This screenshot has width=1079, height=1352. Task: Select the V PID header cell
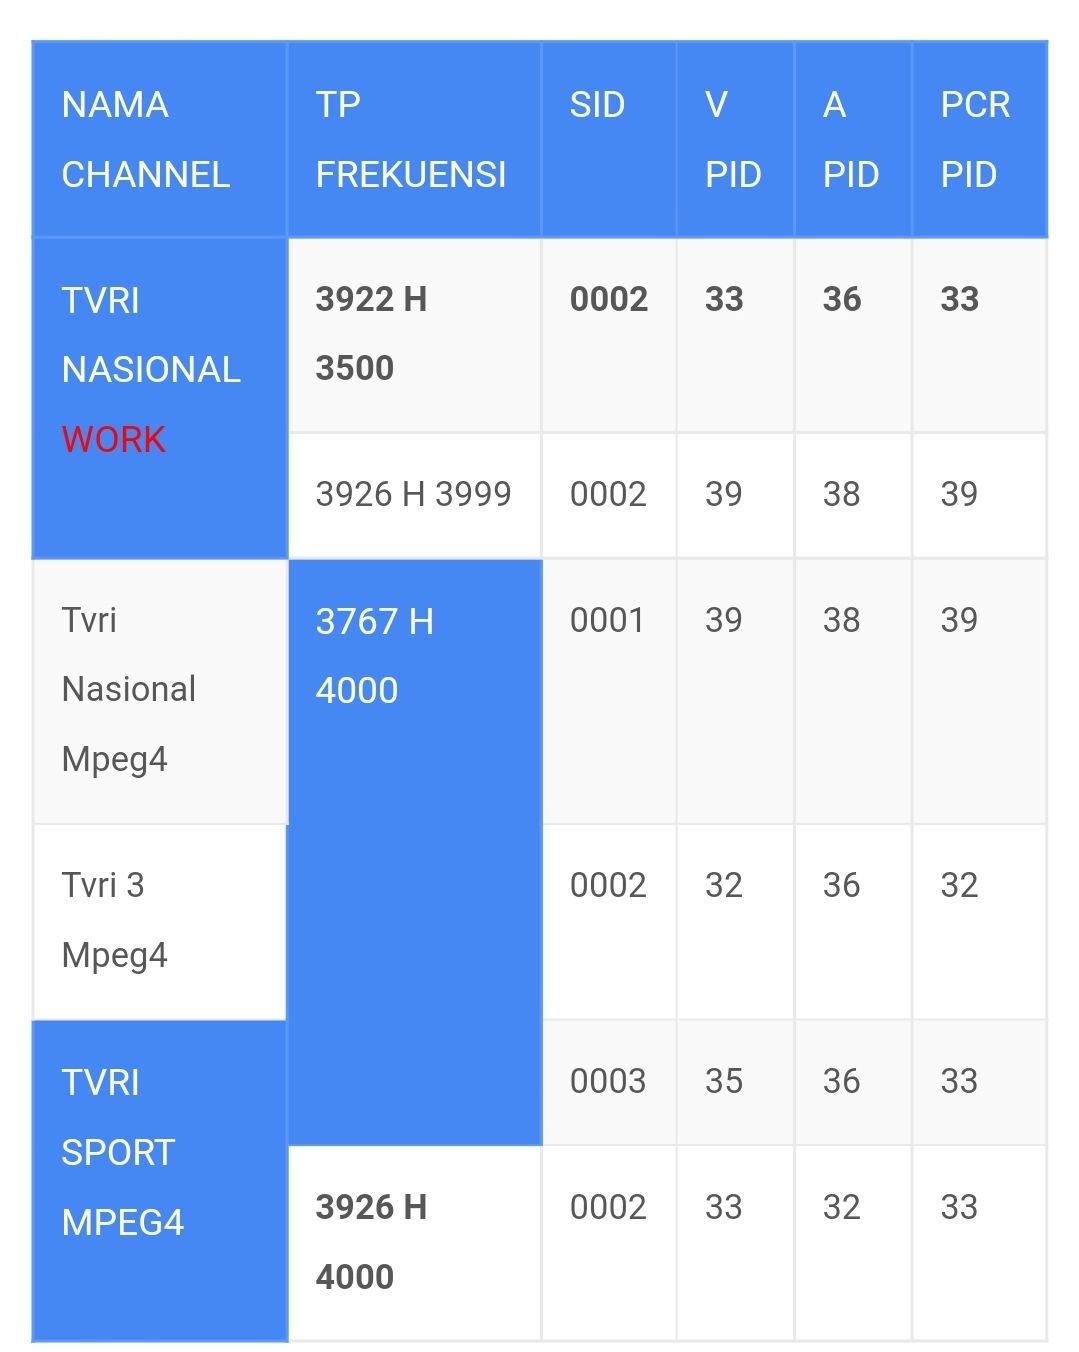(735, 139)
